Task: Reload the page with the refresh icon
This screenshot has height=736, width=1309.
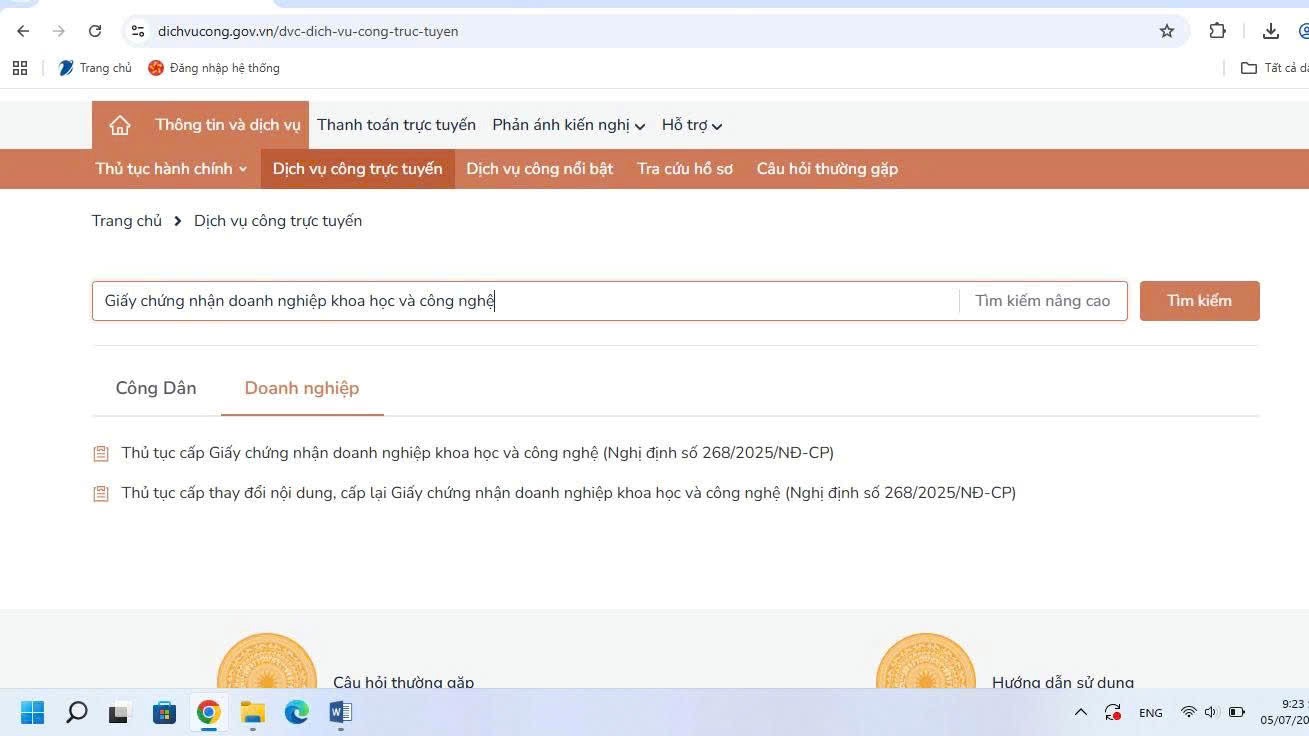Action: click(x=95, y=31)
